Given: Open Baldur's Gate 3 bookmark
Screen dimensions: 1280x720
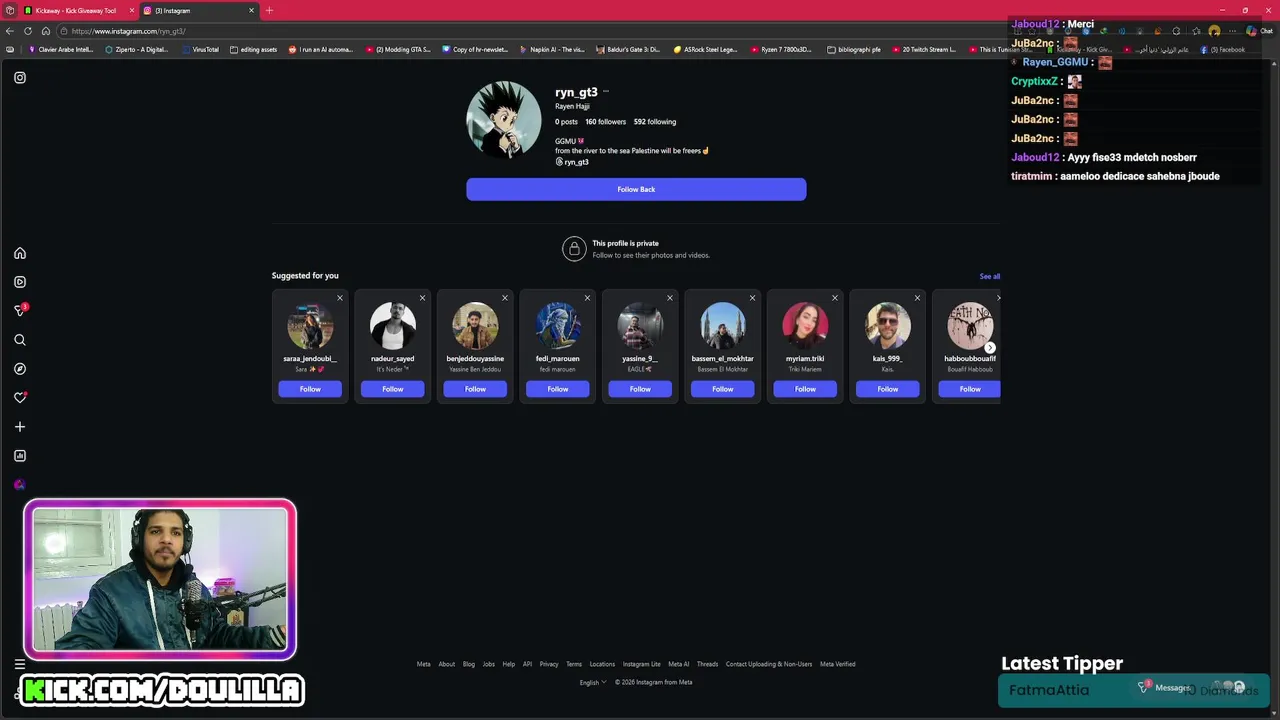Looking at the screenshot, I should click(x=629, y=49).
